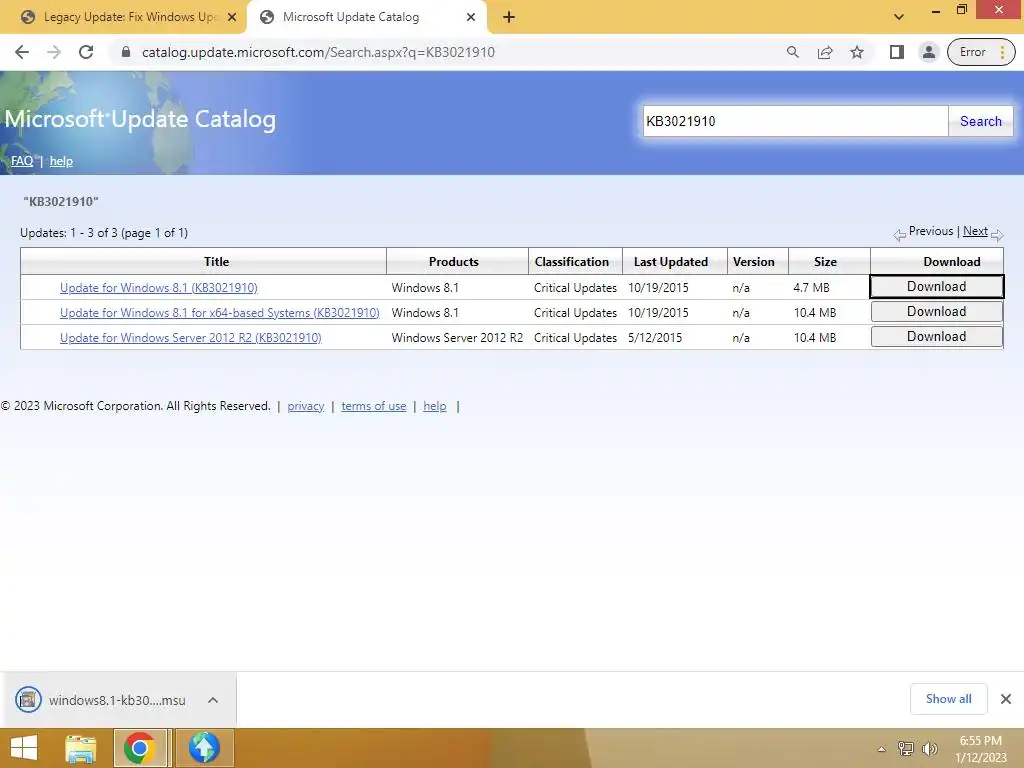Click the taskbar clock showing 6:55 PM

[x=980, y=749]
